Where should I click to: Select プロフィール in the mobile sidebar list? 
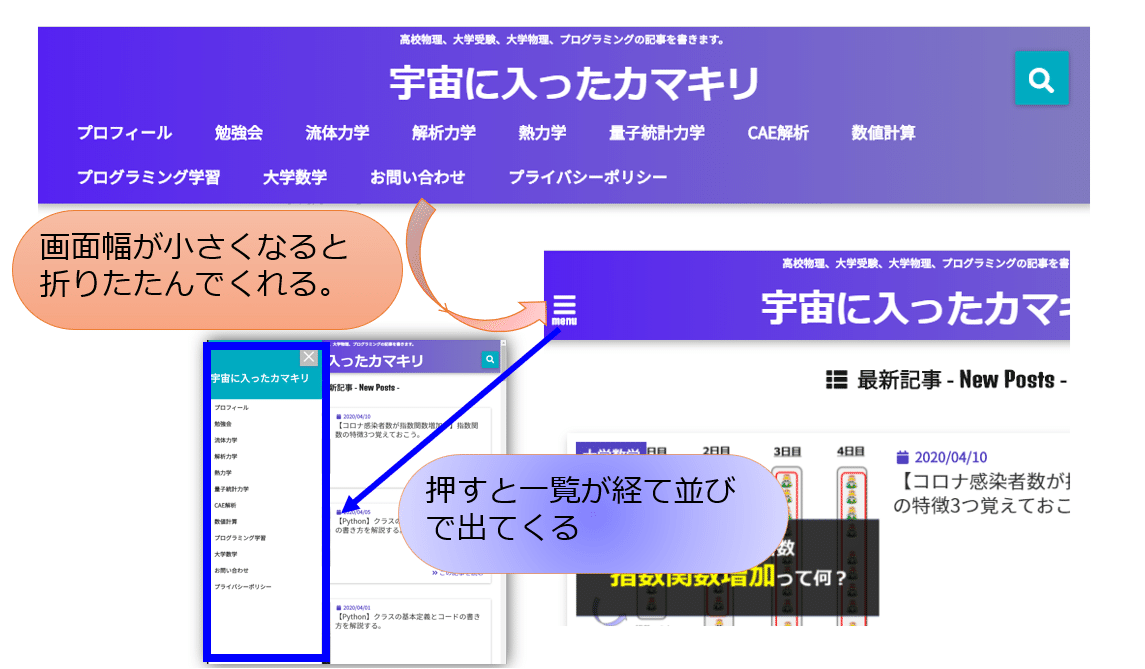tap(231, 408)
